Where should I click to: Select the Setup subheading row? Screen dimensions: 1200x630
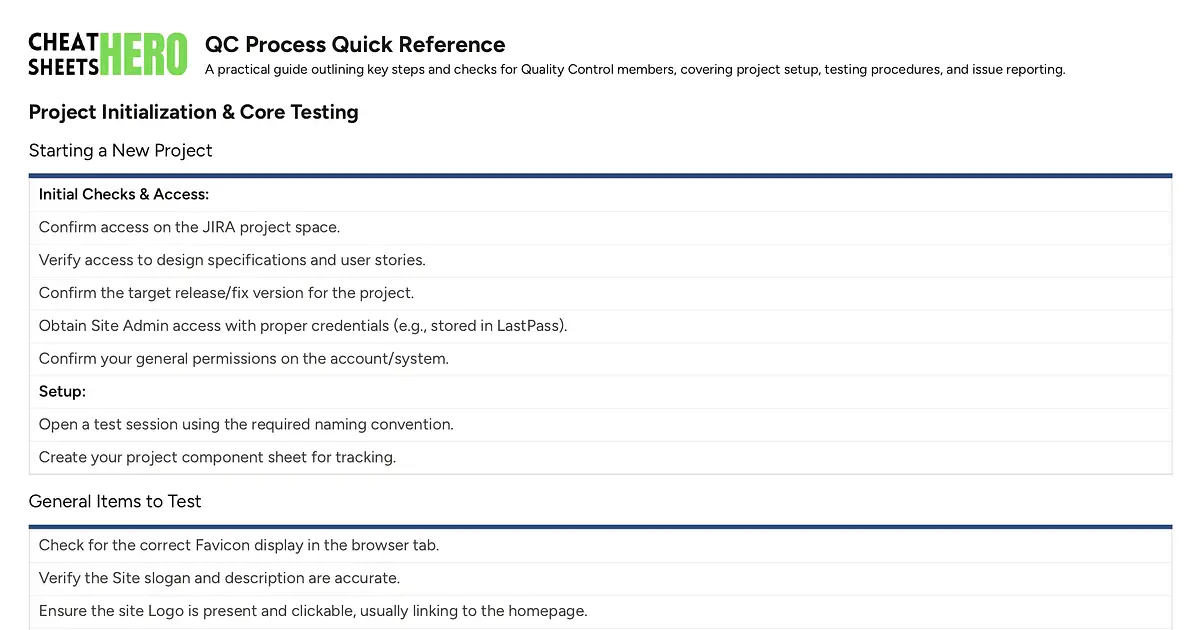click(600, 392)
